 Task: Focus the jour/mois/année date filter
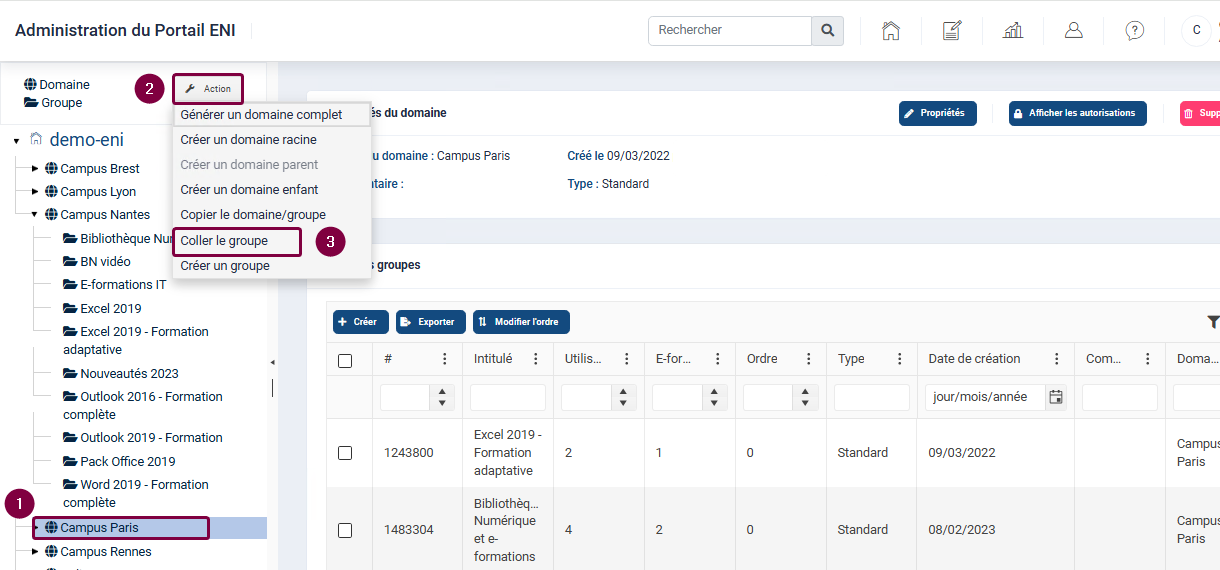coord(985,397)
